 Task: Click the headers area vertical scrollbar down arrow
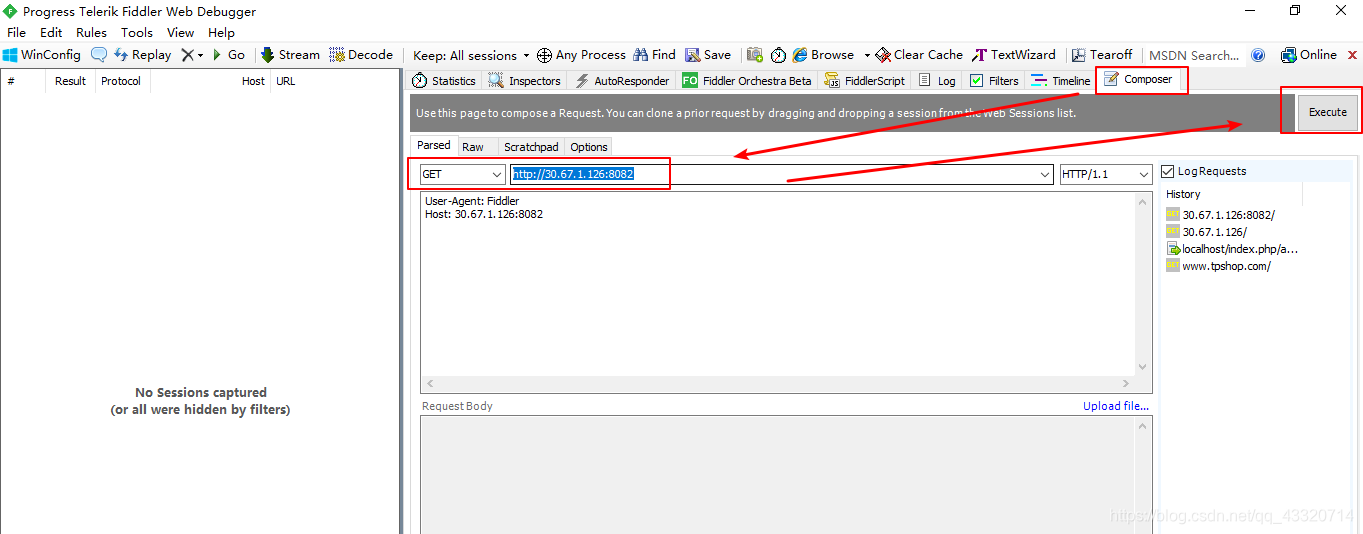1144,367
